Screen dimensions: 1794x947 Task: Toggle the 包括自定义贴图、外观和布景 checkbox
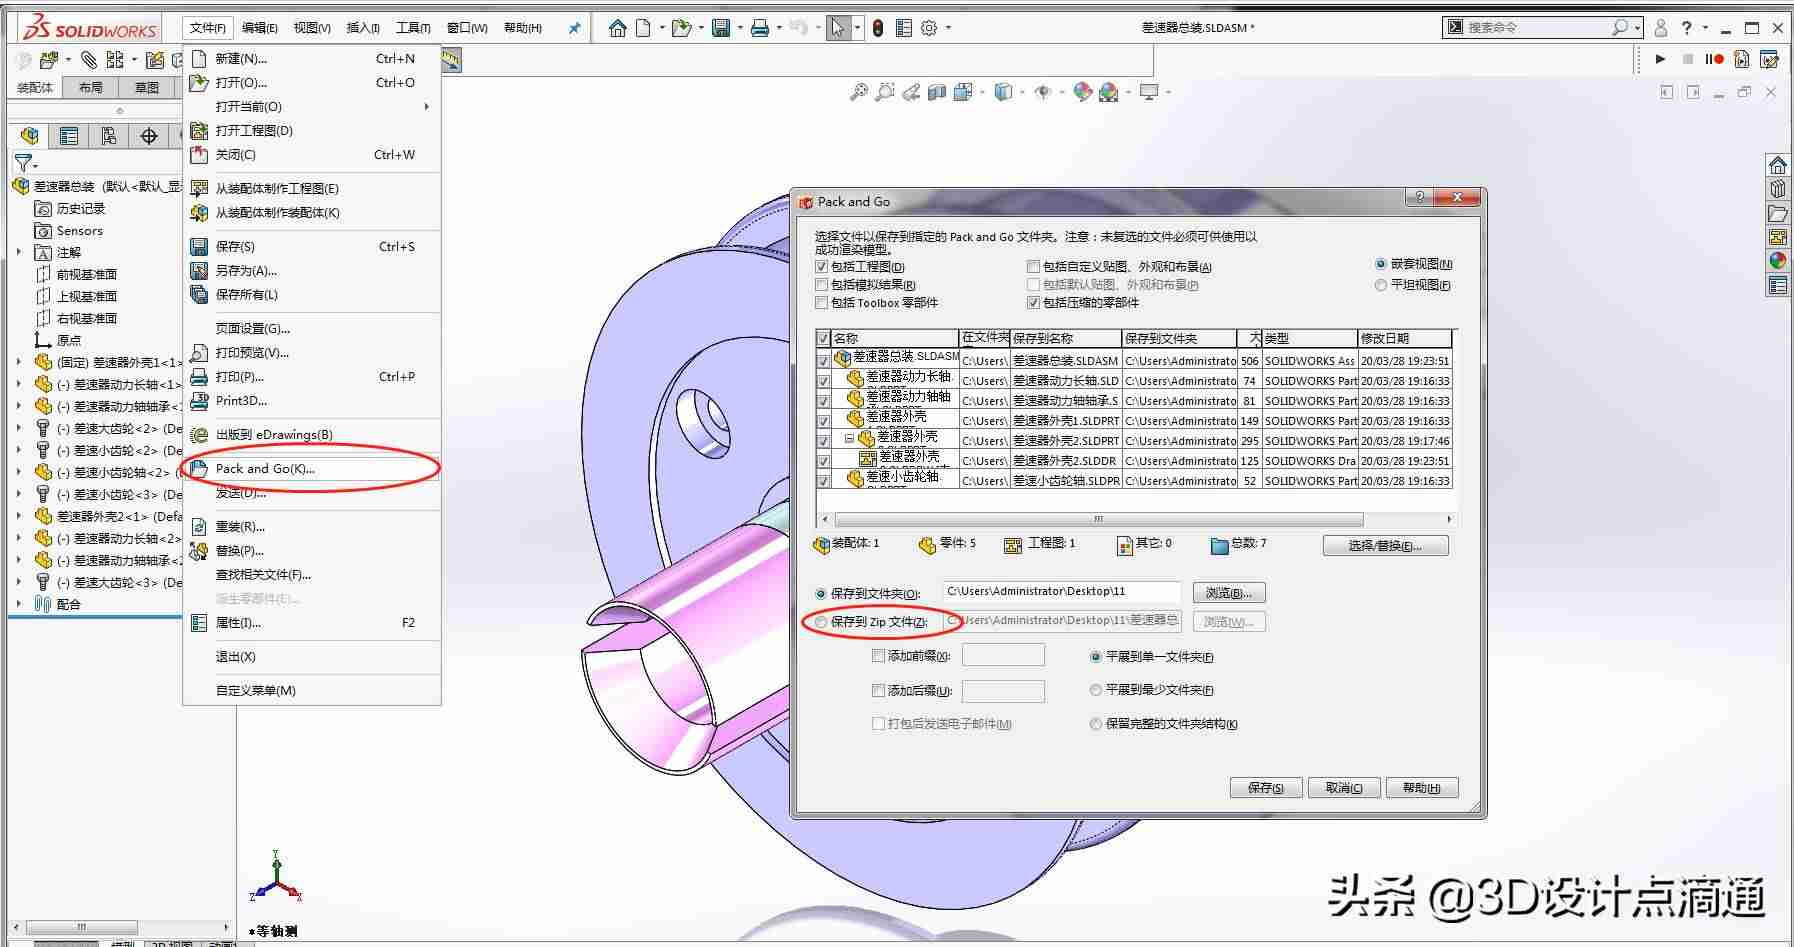click(x=1033, y=267)
